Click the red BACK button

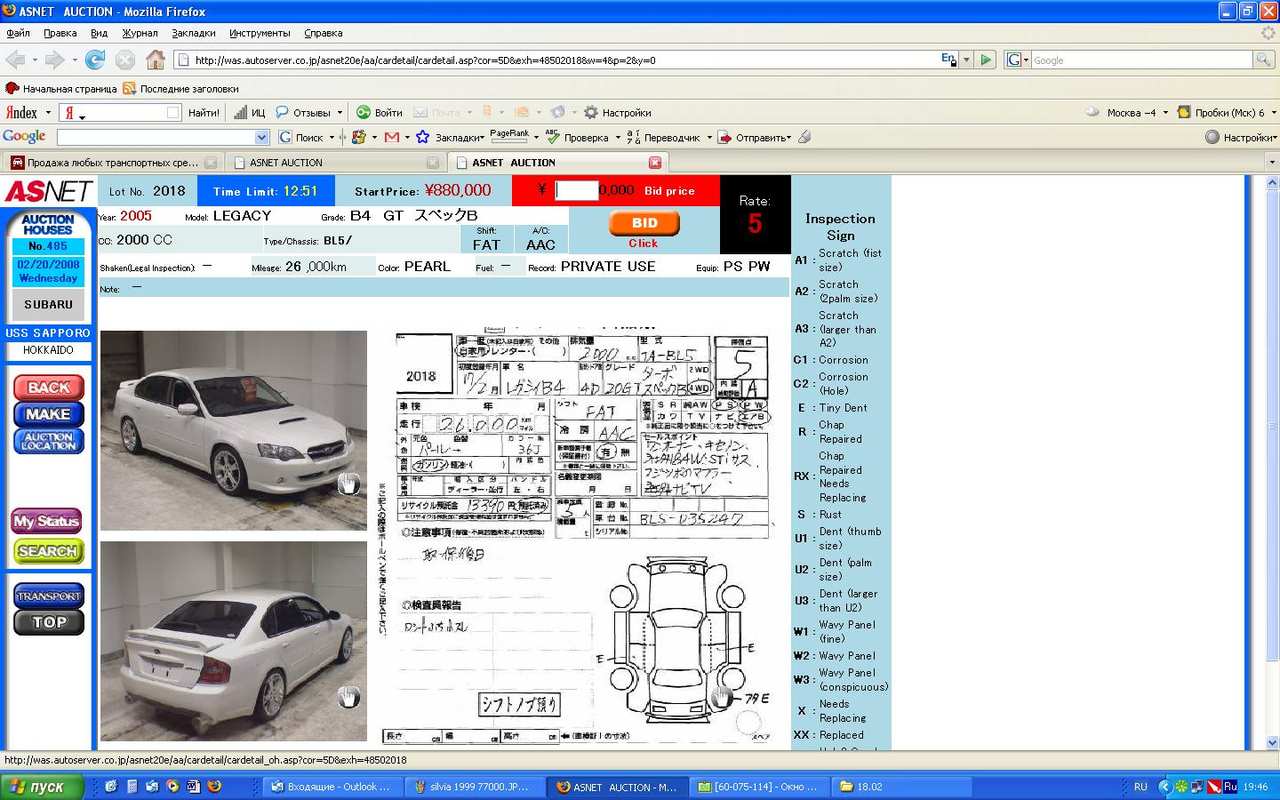[x=48, y=387]
